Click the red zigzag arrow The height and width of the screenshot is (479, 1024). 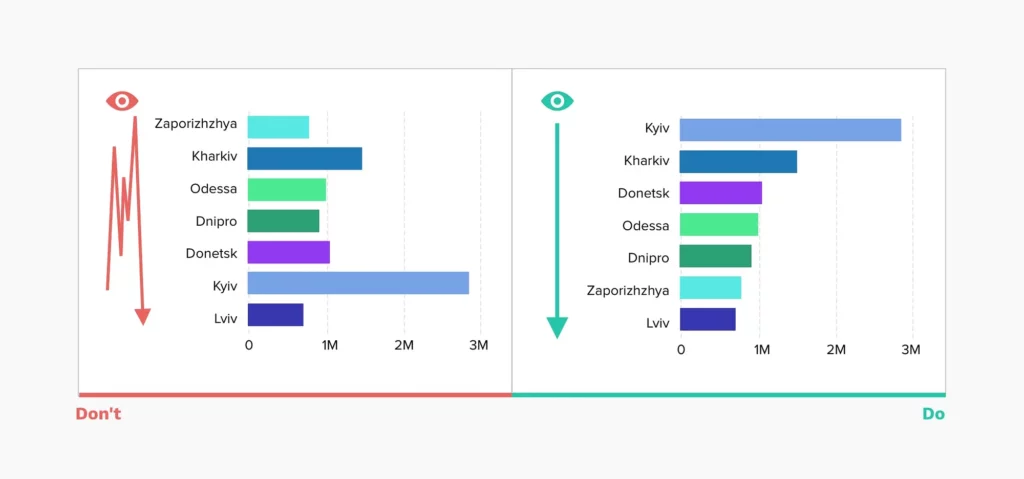pyautogui.click(x=128, y=220)
